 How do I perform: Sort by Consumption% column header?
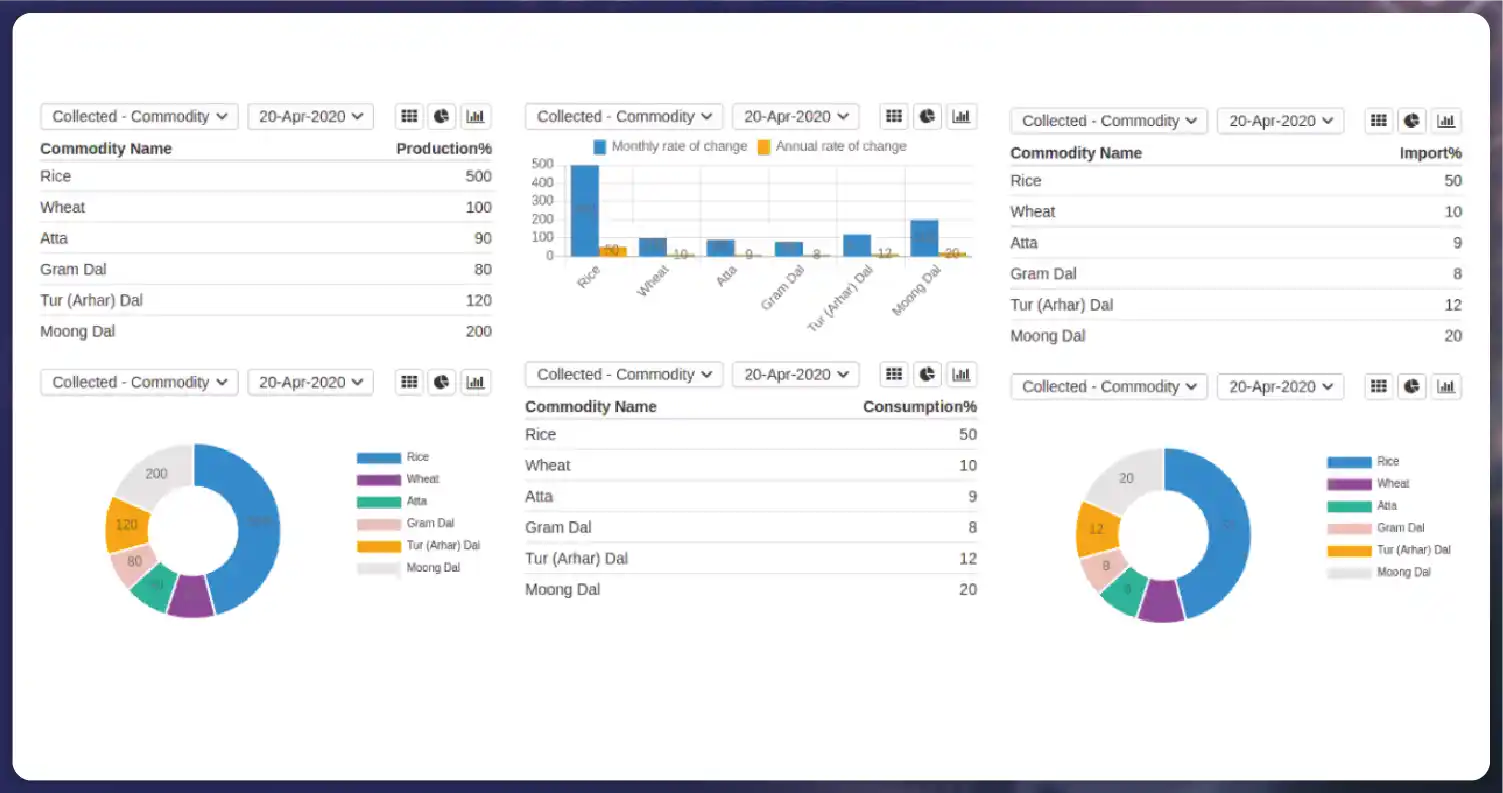pyautogui.click(x=920, y=407)
